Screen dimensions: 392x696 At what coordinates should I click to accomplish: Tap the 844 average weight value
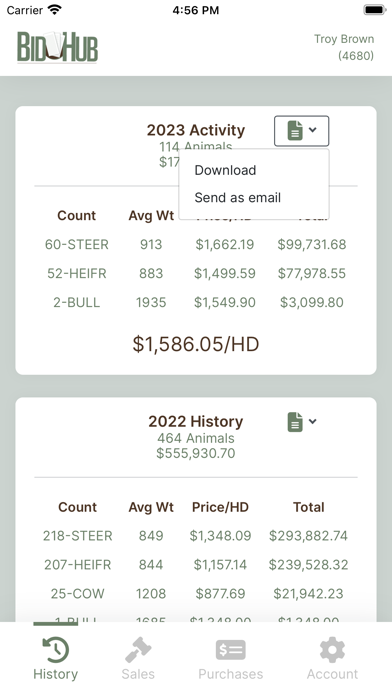pyautogui.click(x=151, y=565)
